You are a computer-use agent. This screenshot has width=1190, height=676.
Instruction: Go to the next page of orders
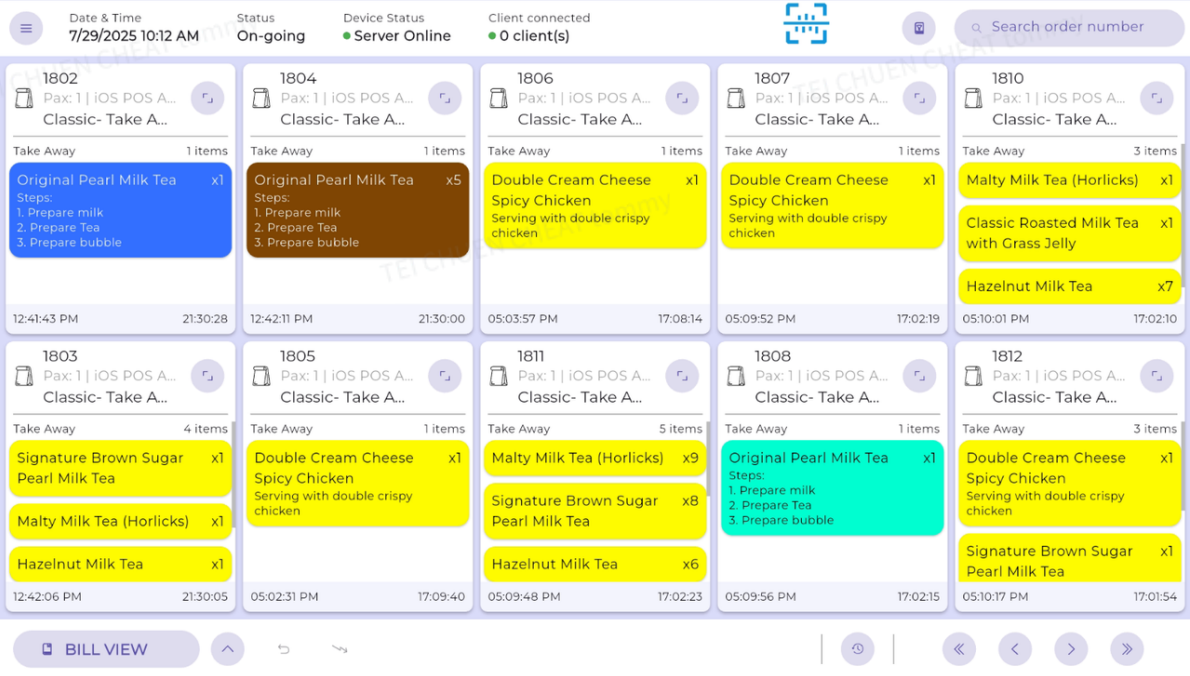(1071, 649)
